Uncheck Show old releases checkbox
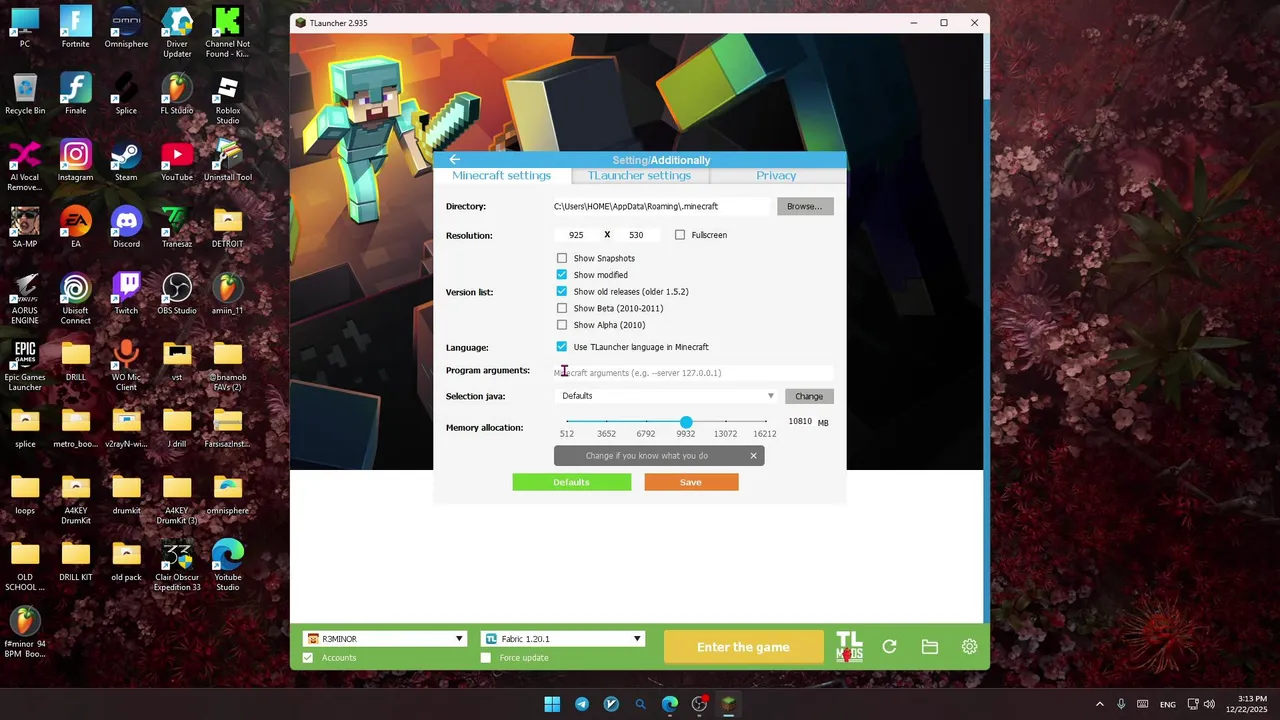 561,291
